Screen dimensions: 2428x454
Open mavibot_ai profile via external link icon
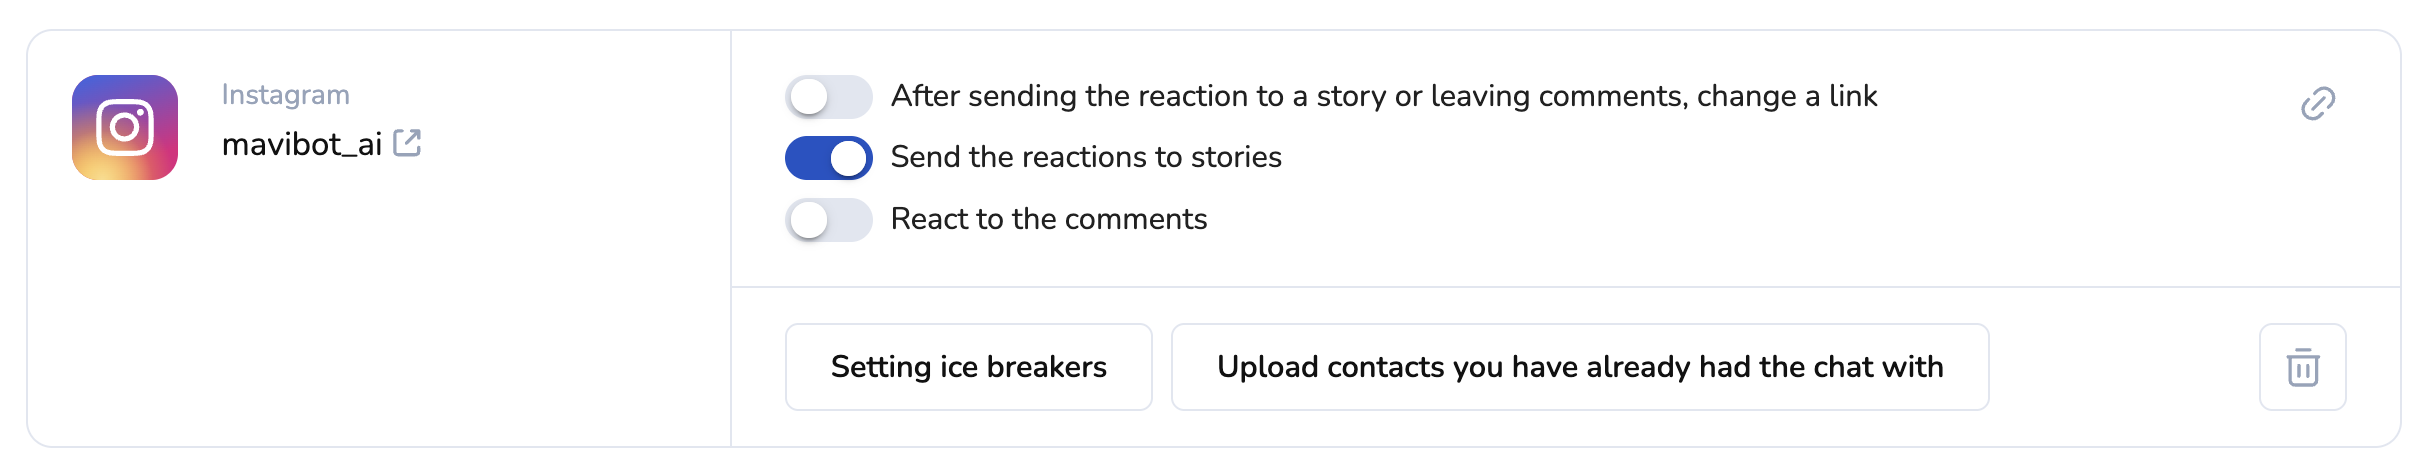pyautogui.click(x=407, y=143)
